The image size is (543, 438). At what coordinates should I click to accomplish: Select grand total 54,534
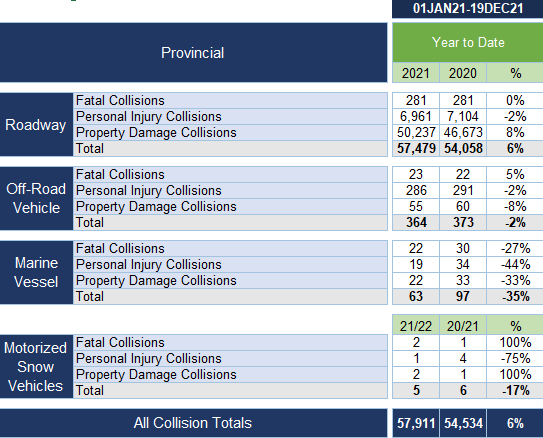click(x=463, y=423)
